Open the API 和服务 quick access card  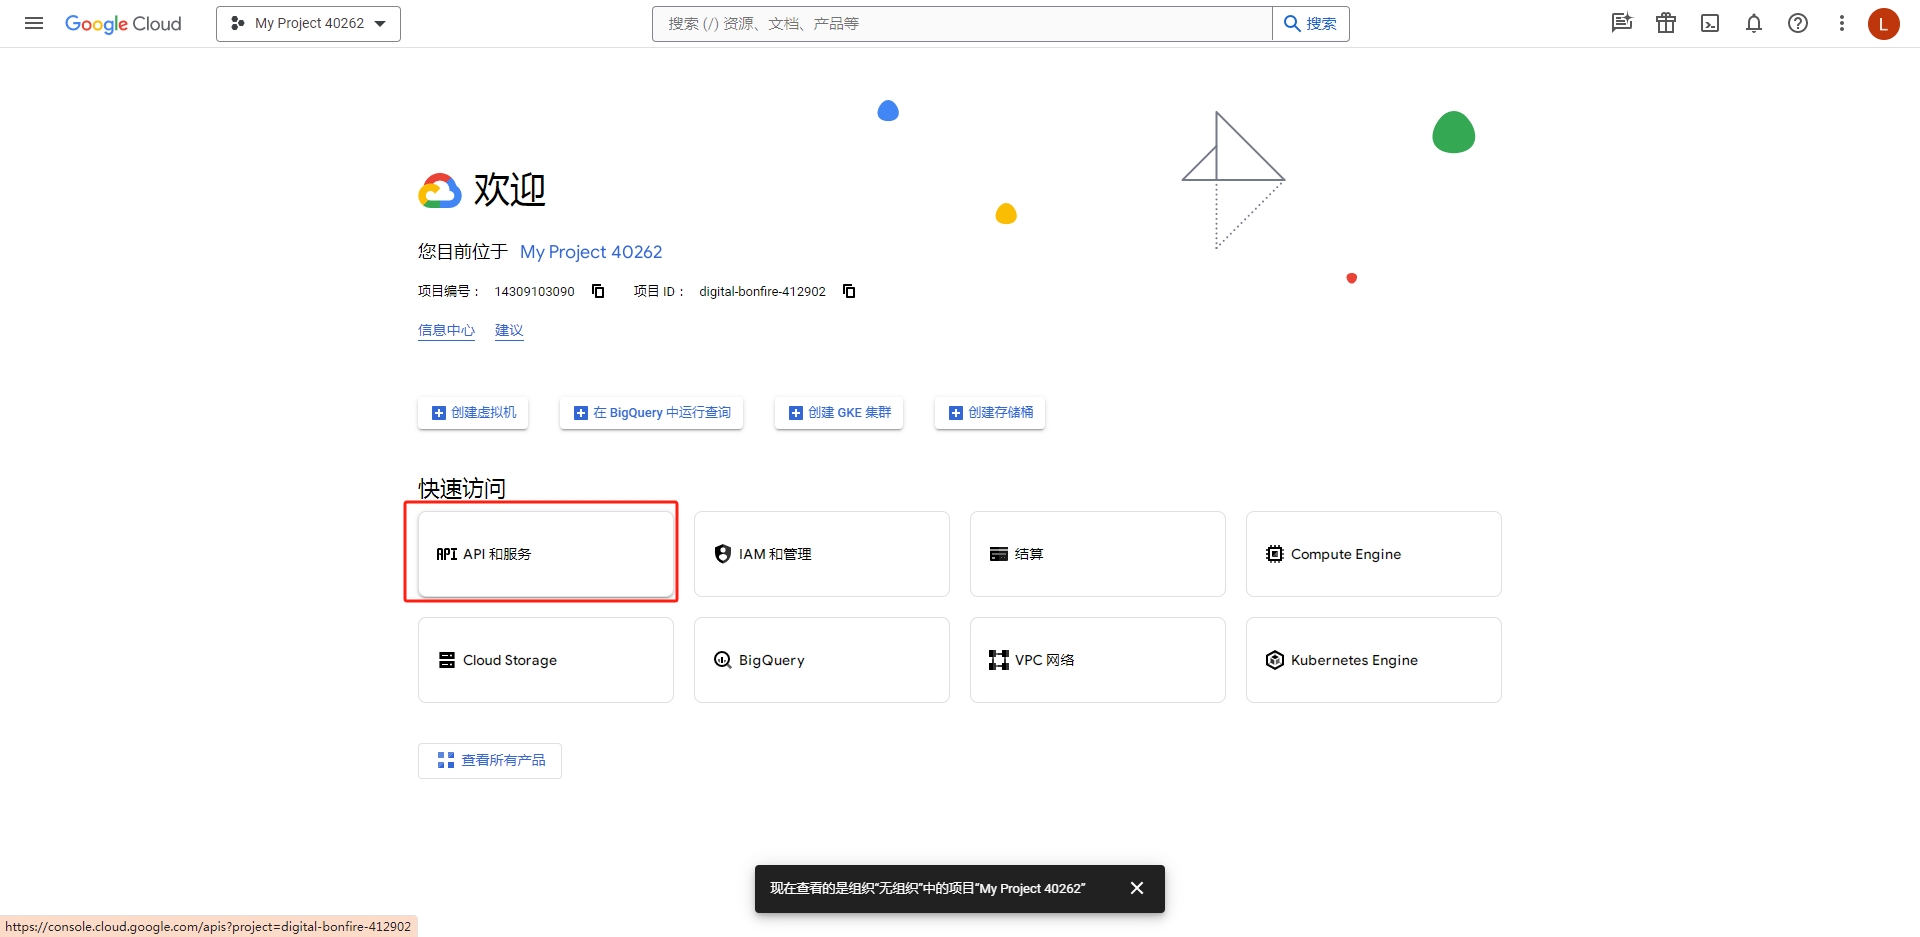point(546,554)
